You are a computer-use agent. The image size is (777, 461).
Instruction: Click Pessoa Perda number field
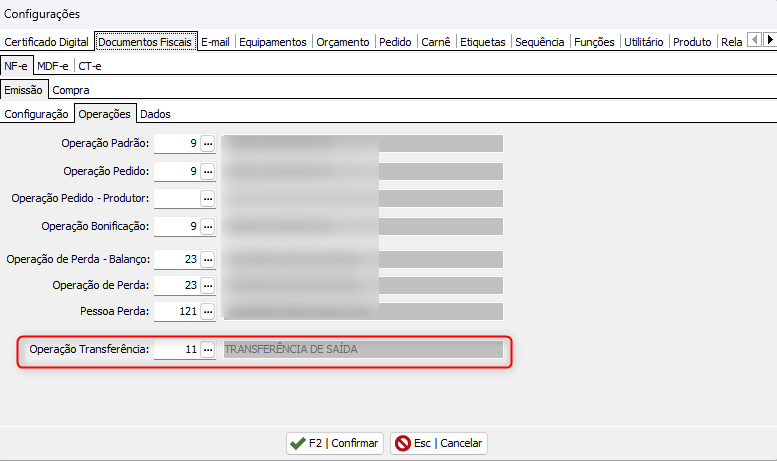coord(176,312)
